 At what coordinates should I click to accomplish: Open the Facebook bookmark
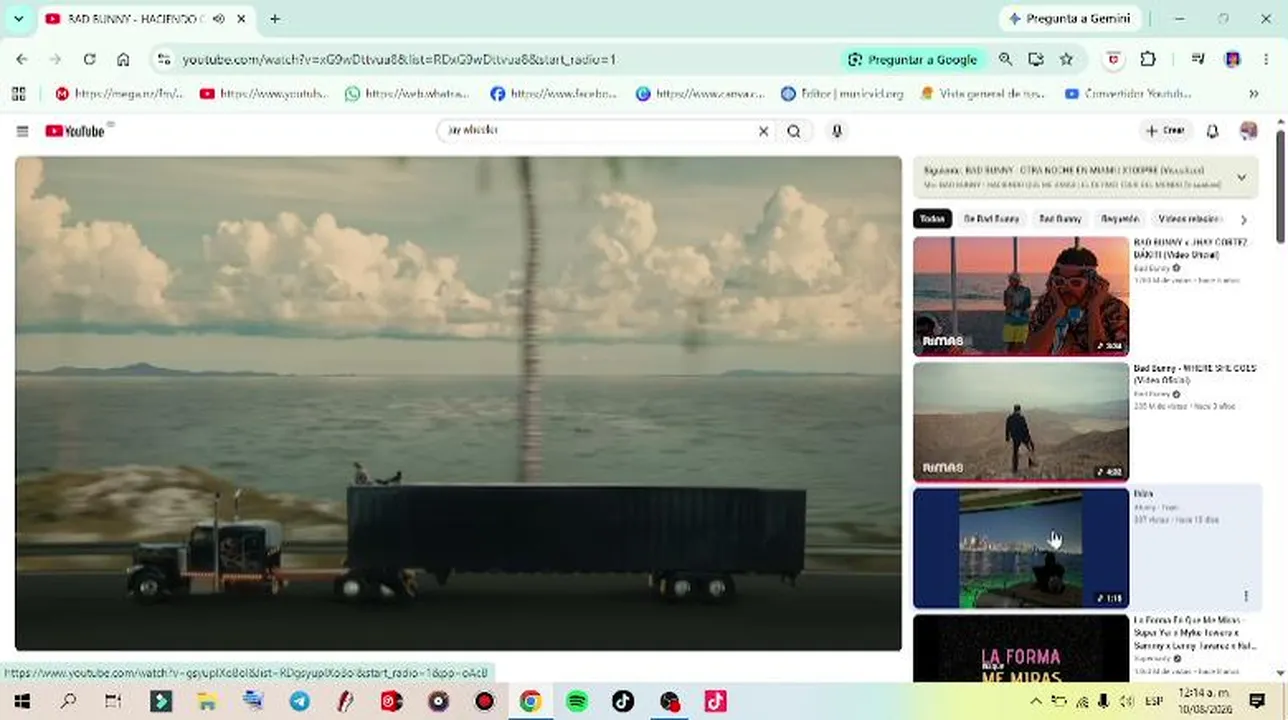click(x=553, y=94)
